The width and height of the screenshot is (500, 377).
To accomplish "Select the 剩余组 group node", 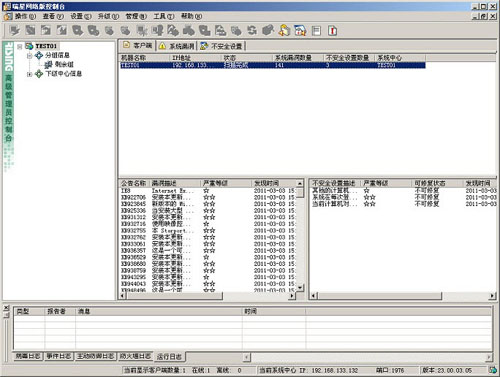I will (x=64, y=64).
